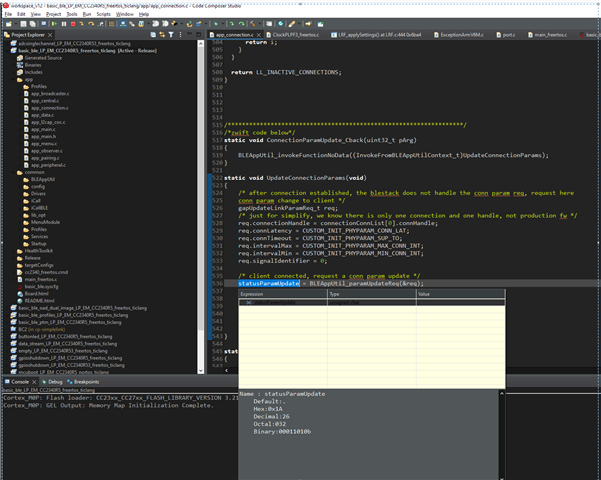Open app_connection.c from Project Explorer
601x480 pixels.
click(48, 107)
